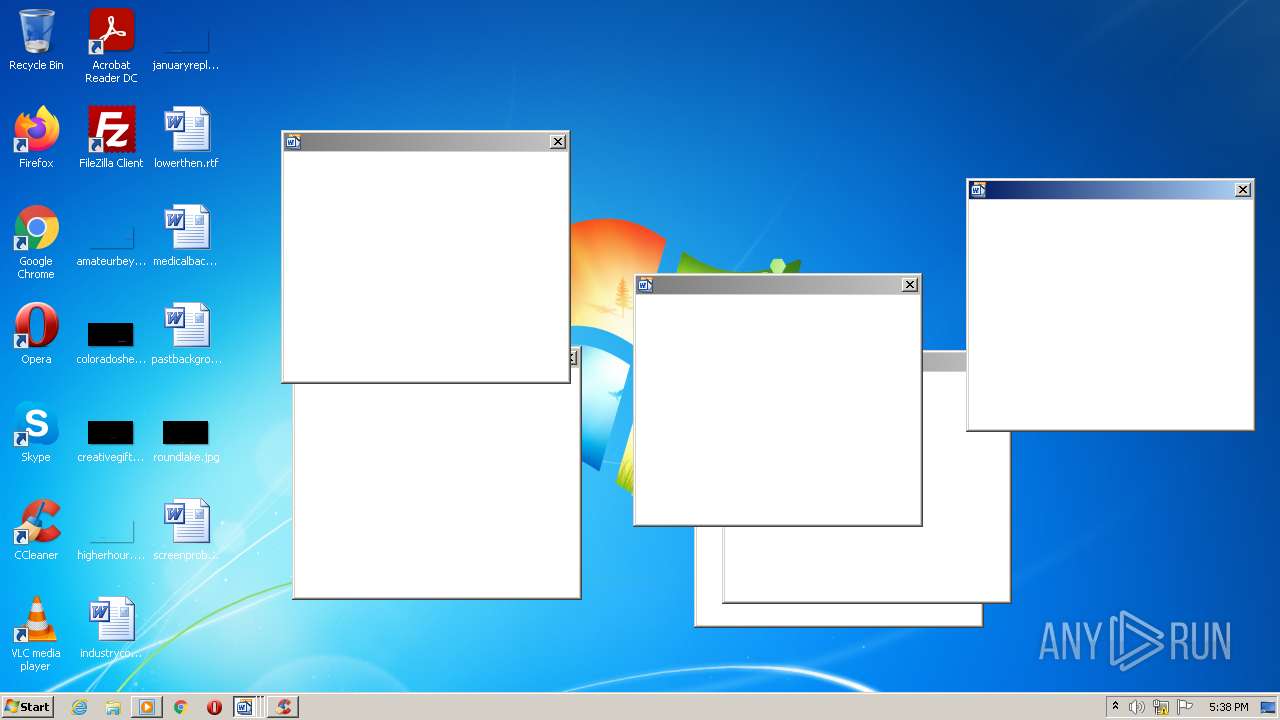Close the upper-left gray-titled window
1280x720 pixels.
[558, 142]
